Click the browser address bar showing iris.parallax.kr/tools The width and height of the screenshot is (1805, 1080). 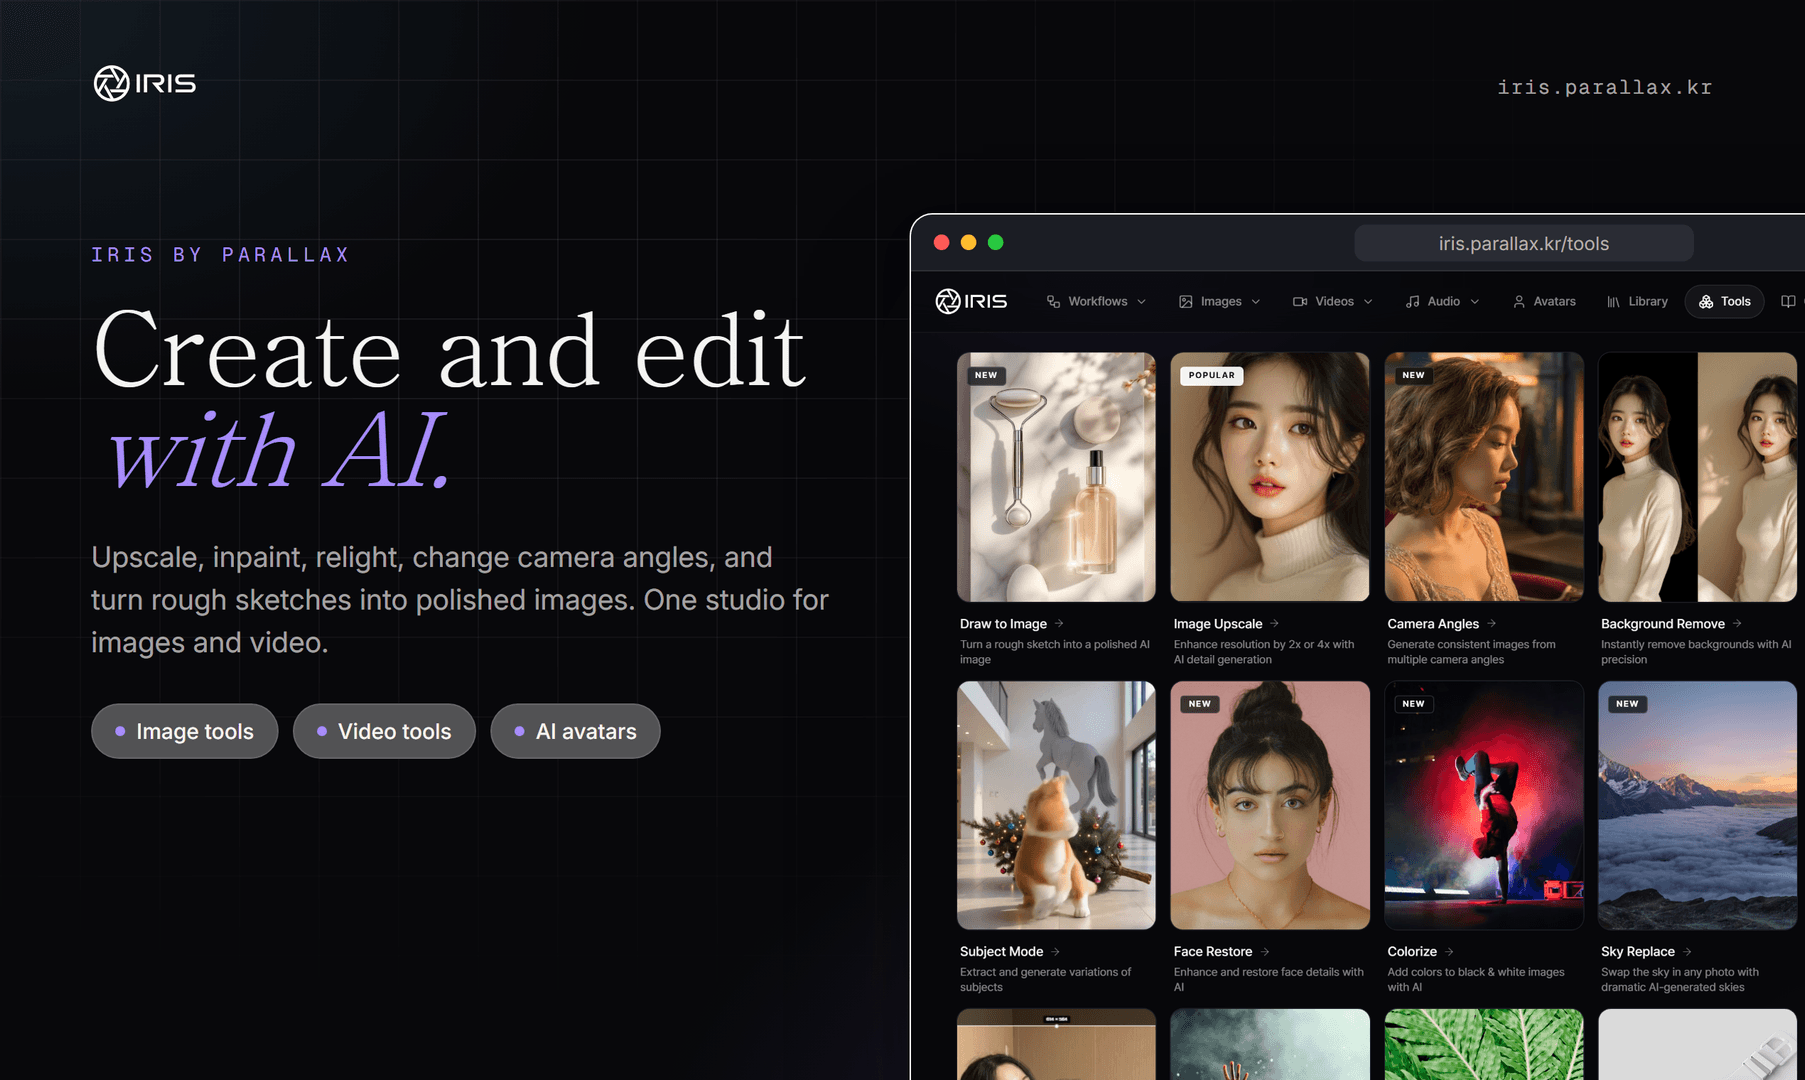(x=1523, y=243)
